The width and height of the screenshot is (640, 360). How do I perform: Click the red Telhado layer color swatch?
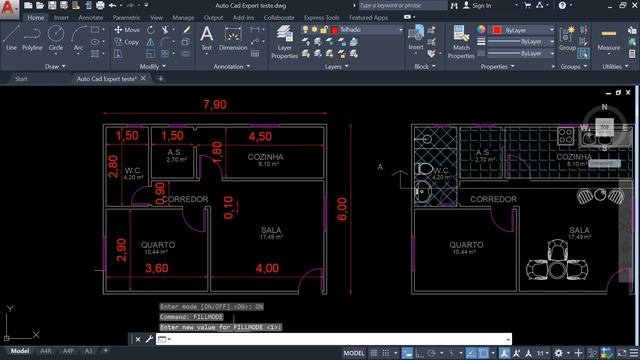tap(335, 30)
